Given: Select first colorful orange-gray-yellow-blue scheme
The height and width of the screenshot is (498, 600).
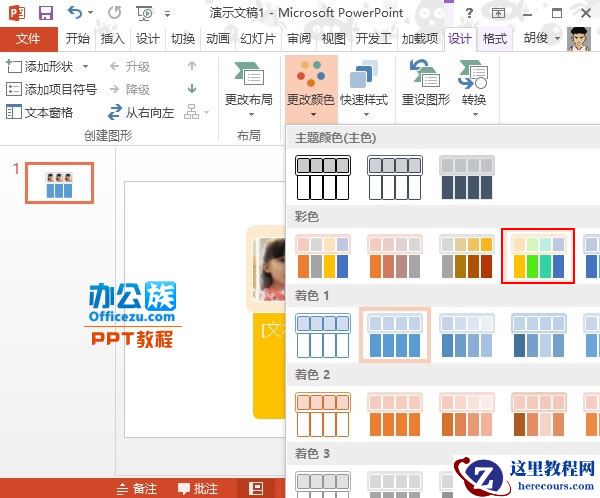Looking at the screenshot, I should (x=323, y=256).
